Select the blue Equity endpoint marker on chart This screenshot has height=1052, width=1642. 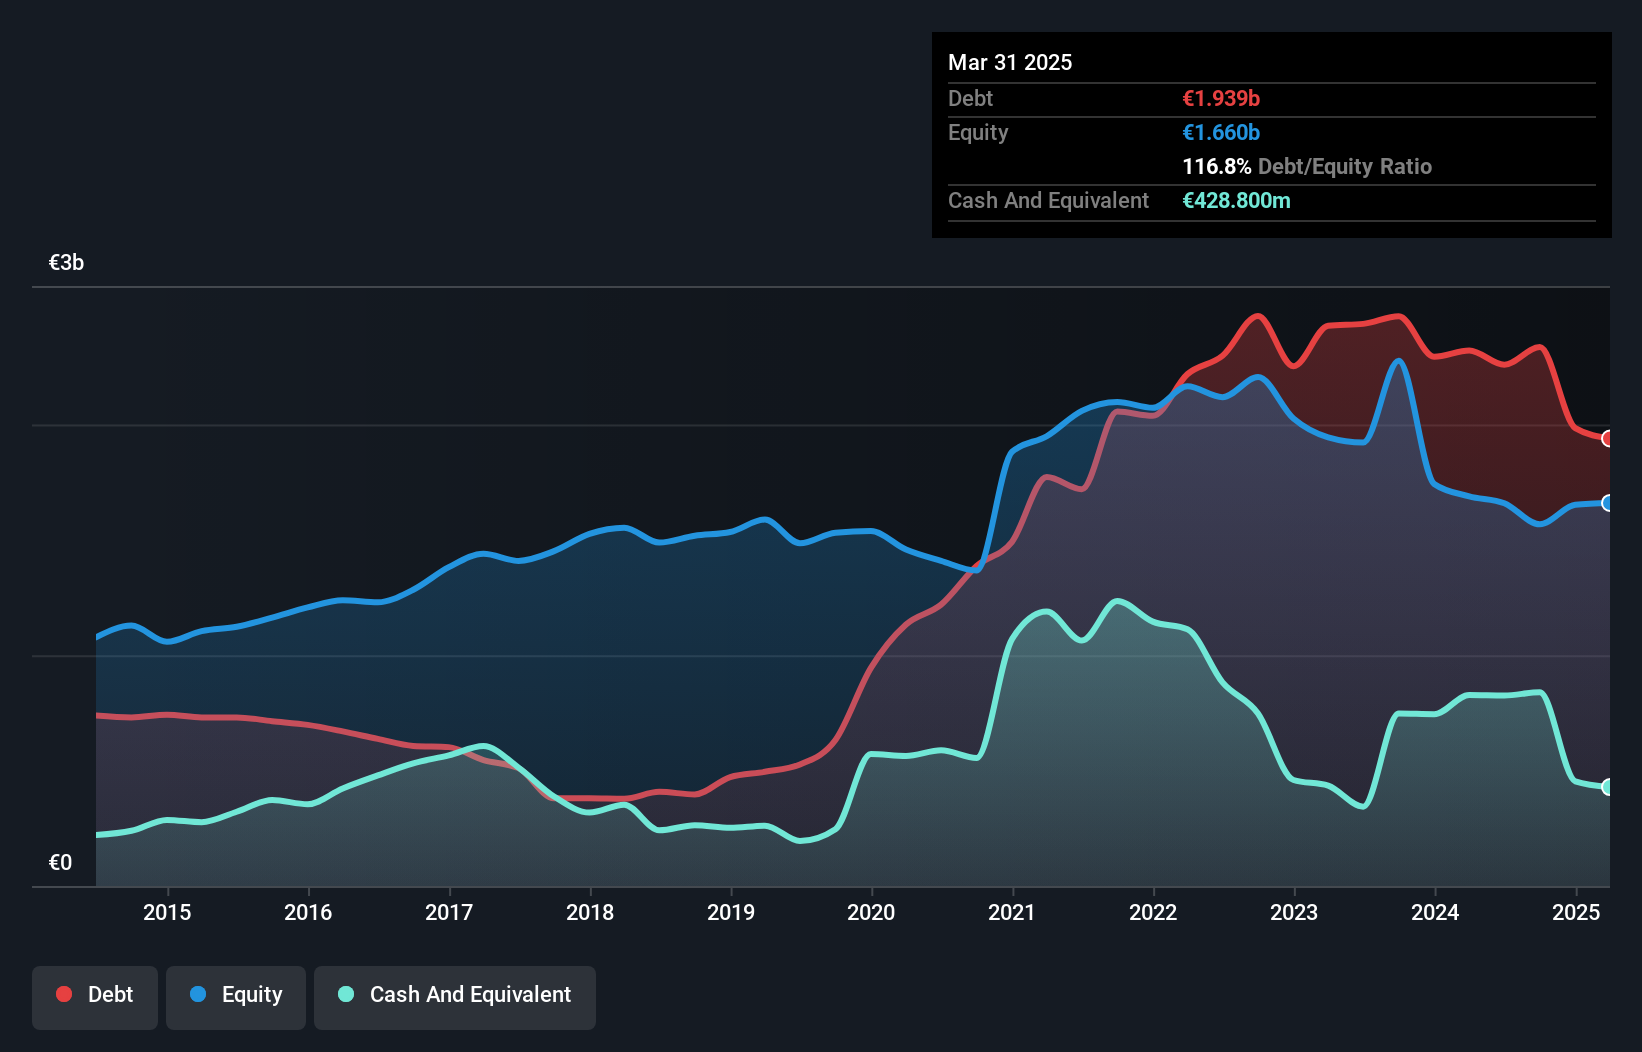pos(1608,503)
